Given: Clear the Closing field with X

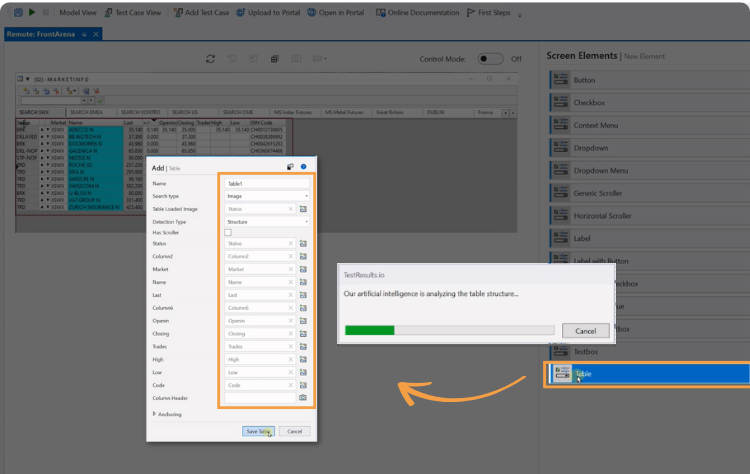Looking at the screenshot, I should 290,334.
